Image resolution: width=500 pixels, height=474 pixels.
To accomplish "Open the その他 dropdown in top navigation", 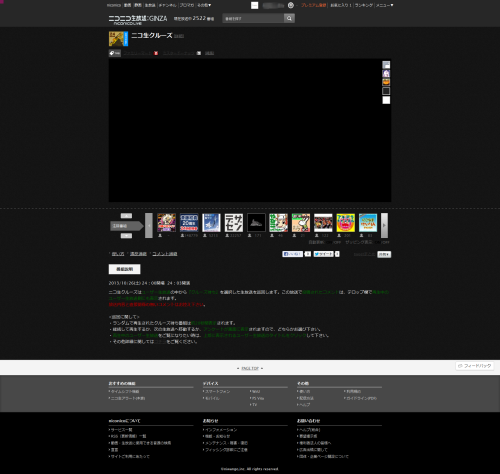I will [204, 5].
